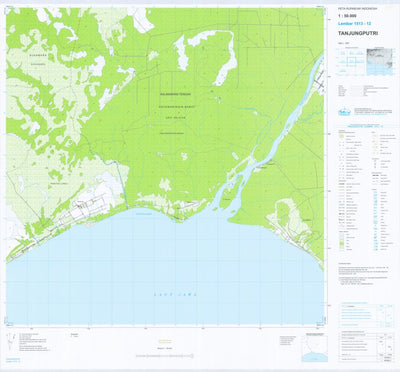Click the blue agency logo emblem
Viewport: 400px width, 372px height.
coord(344,112)
